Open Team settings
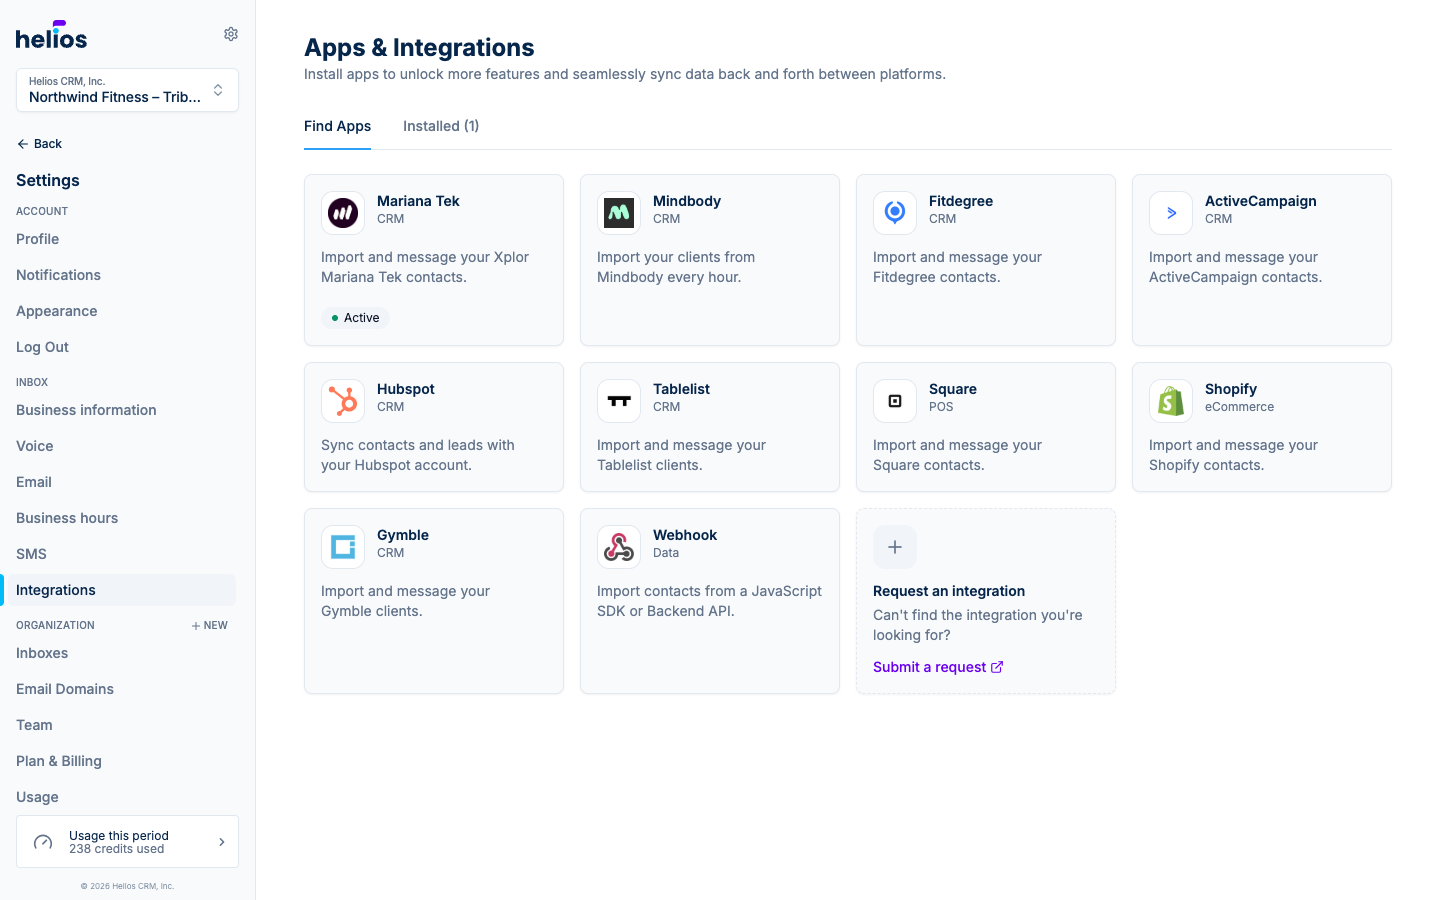1440x900 pixels. coord(34,725)
